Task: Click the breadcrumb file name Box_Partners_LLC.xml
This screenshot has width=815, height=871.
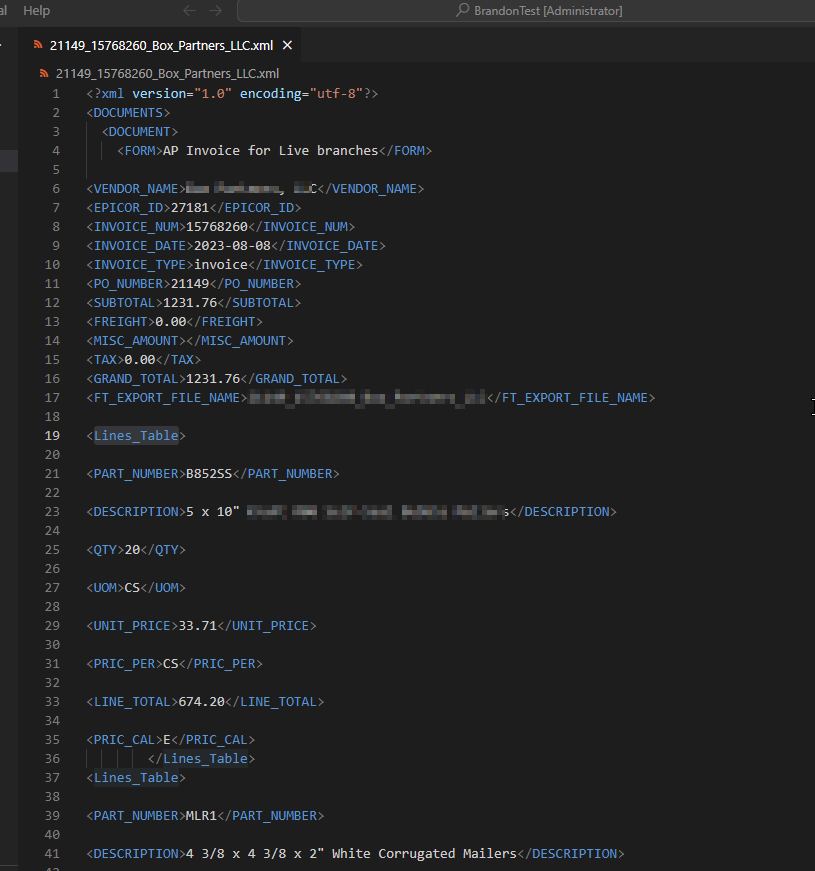Action: click(167, 73)
